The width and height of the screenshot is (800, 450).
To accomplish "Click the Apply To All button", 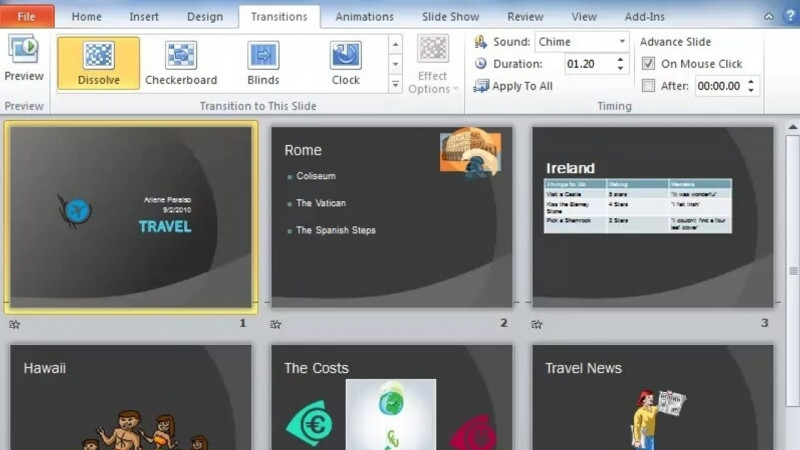I will pyautogui.click(x=513, y=86).
